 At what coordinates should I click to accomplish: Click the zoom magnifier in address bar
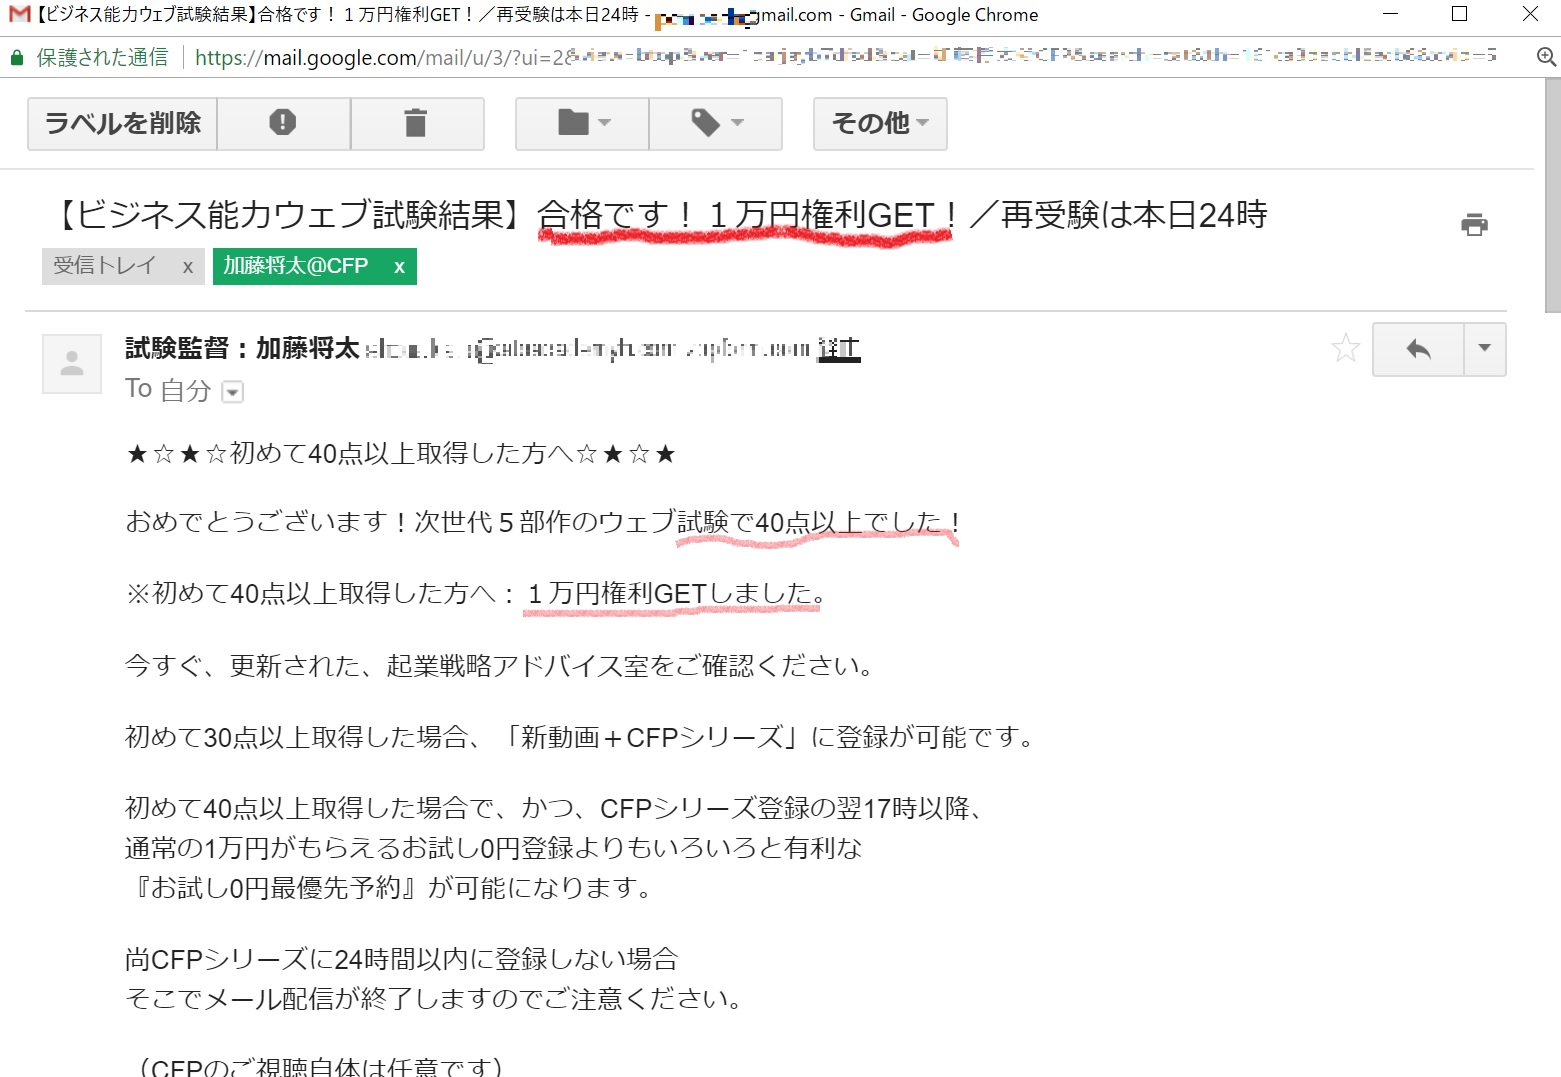pyautogui.click(x=1546, y=57)
